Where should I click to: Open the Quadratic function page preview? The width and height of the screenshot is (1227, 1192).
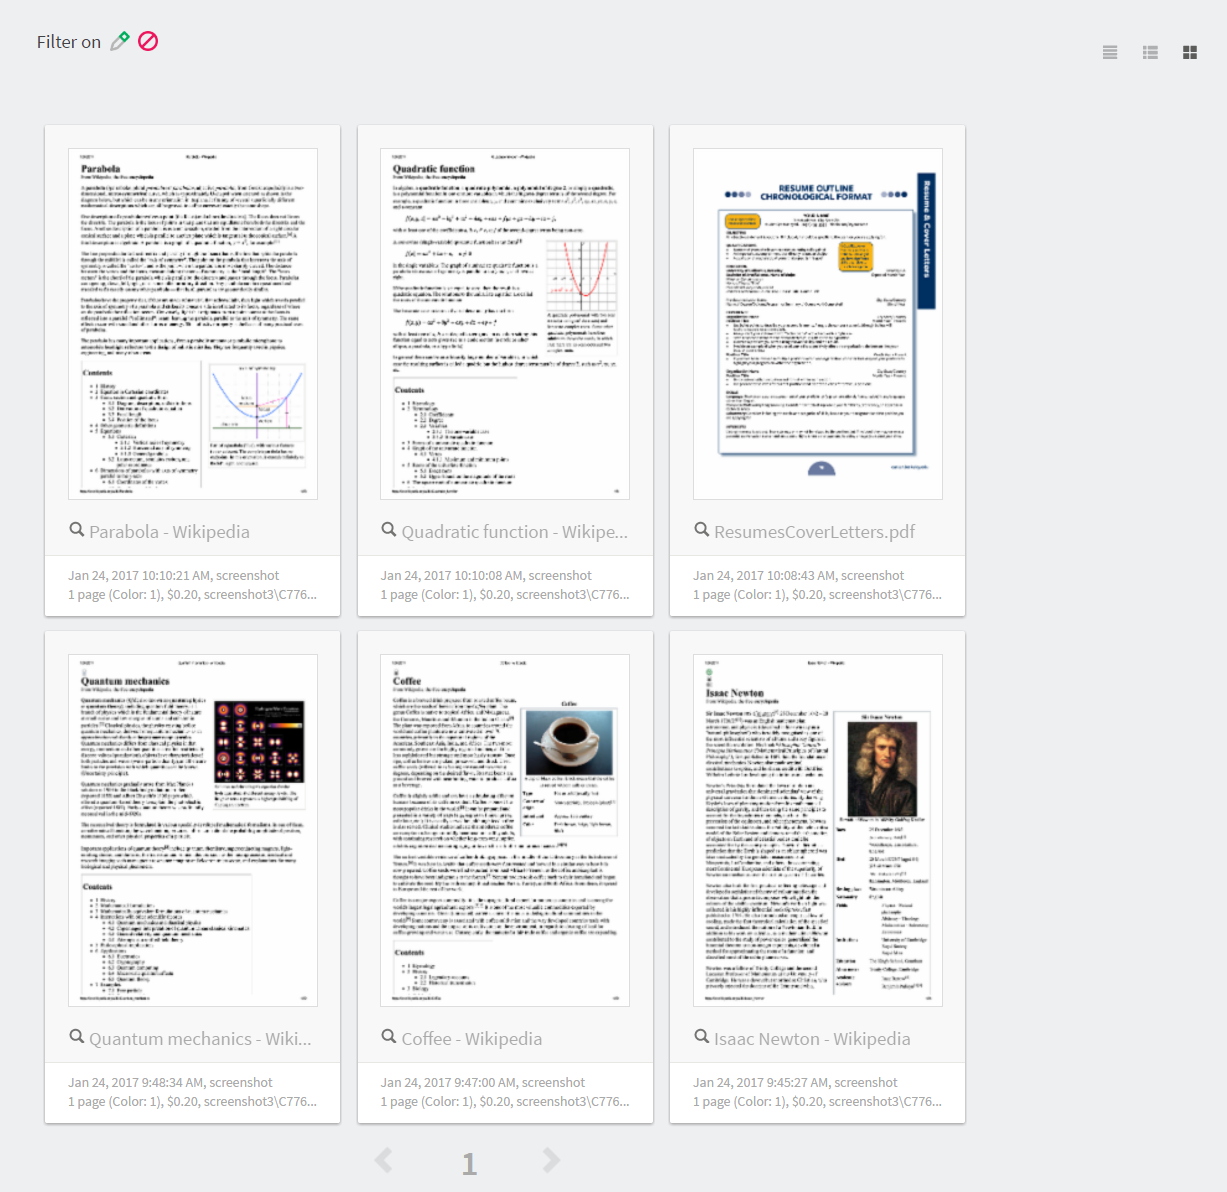click(x=505, y=323)
